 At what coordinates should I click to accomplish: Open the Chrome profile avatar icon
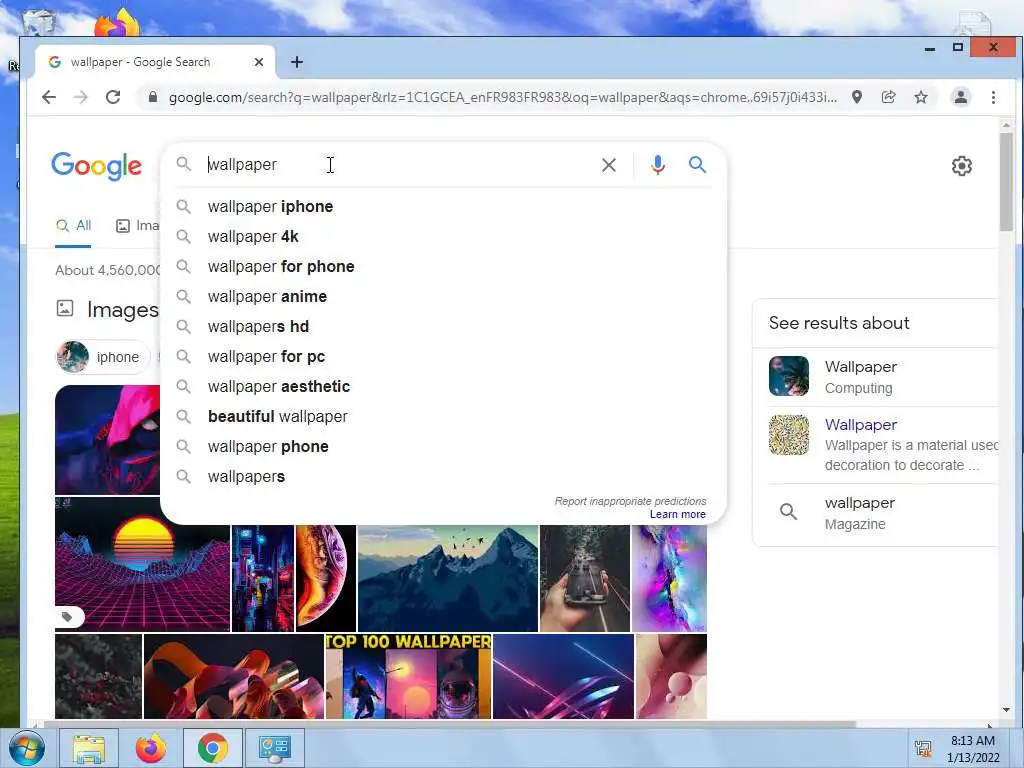(x=961, y=97)
